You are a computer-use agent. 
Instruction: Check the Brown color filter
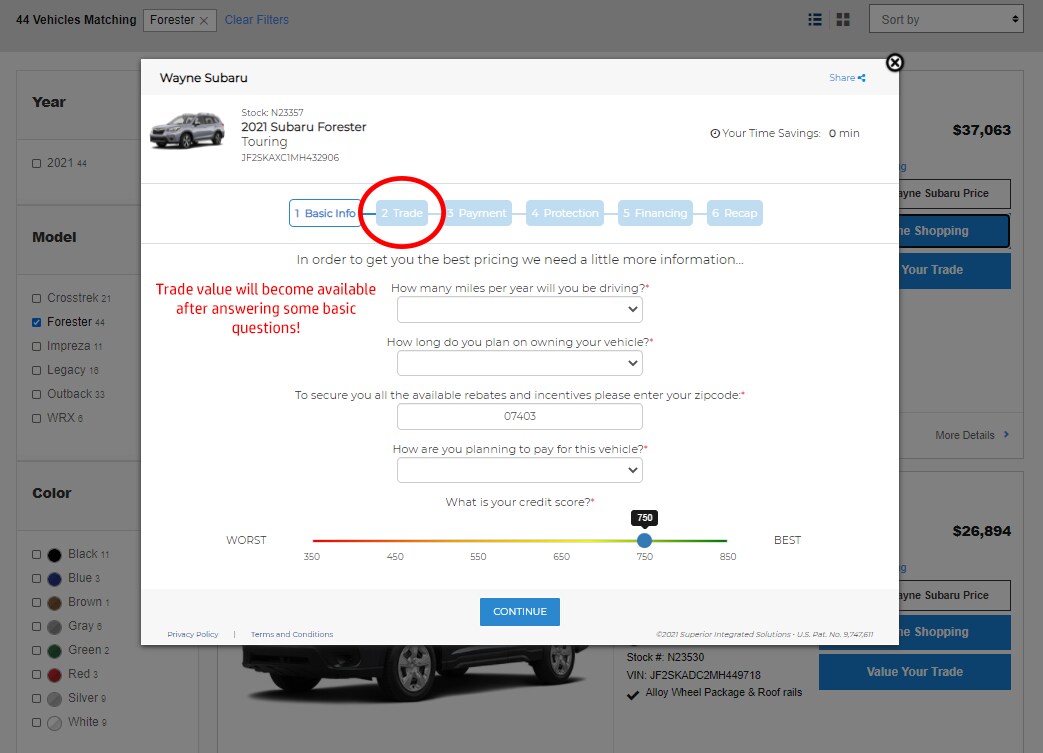tap(37, 603)
